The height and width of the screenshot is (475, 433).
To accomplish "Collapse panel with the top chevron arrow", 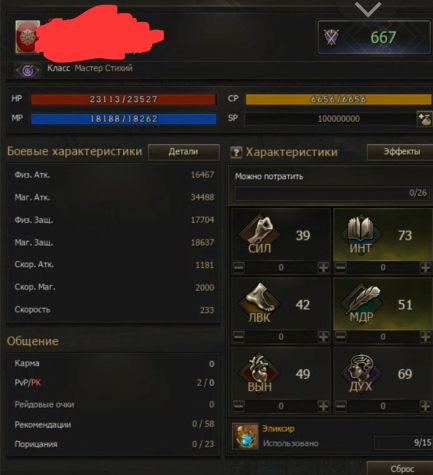I will 368,9.
